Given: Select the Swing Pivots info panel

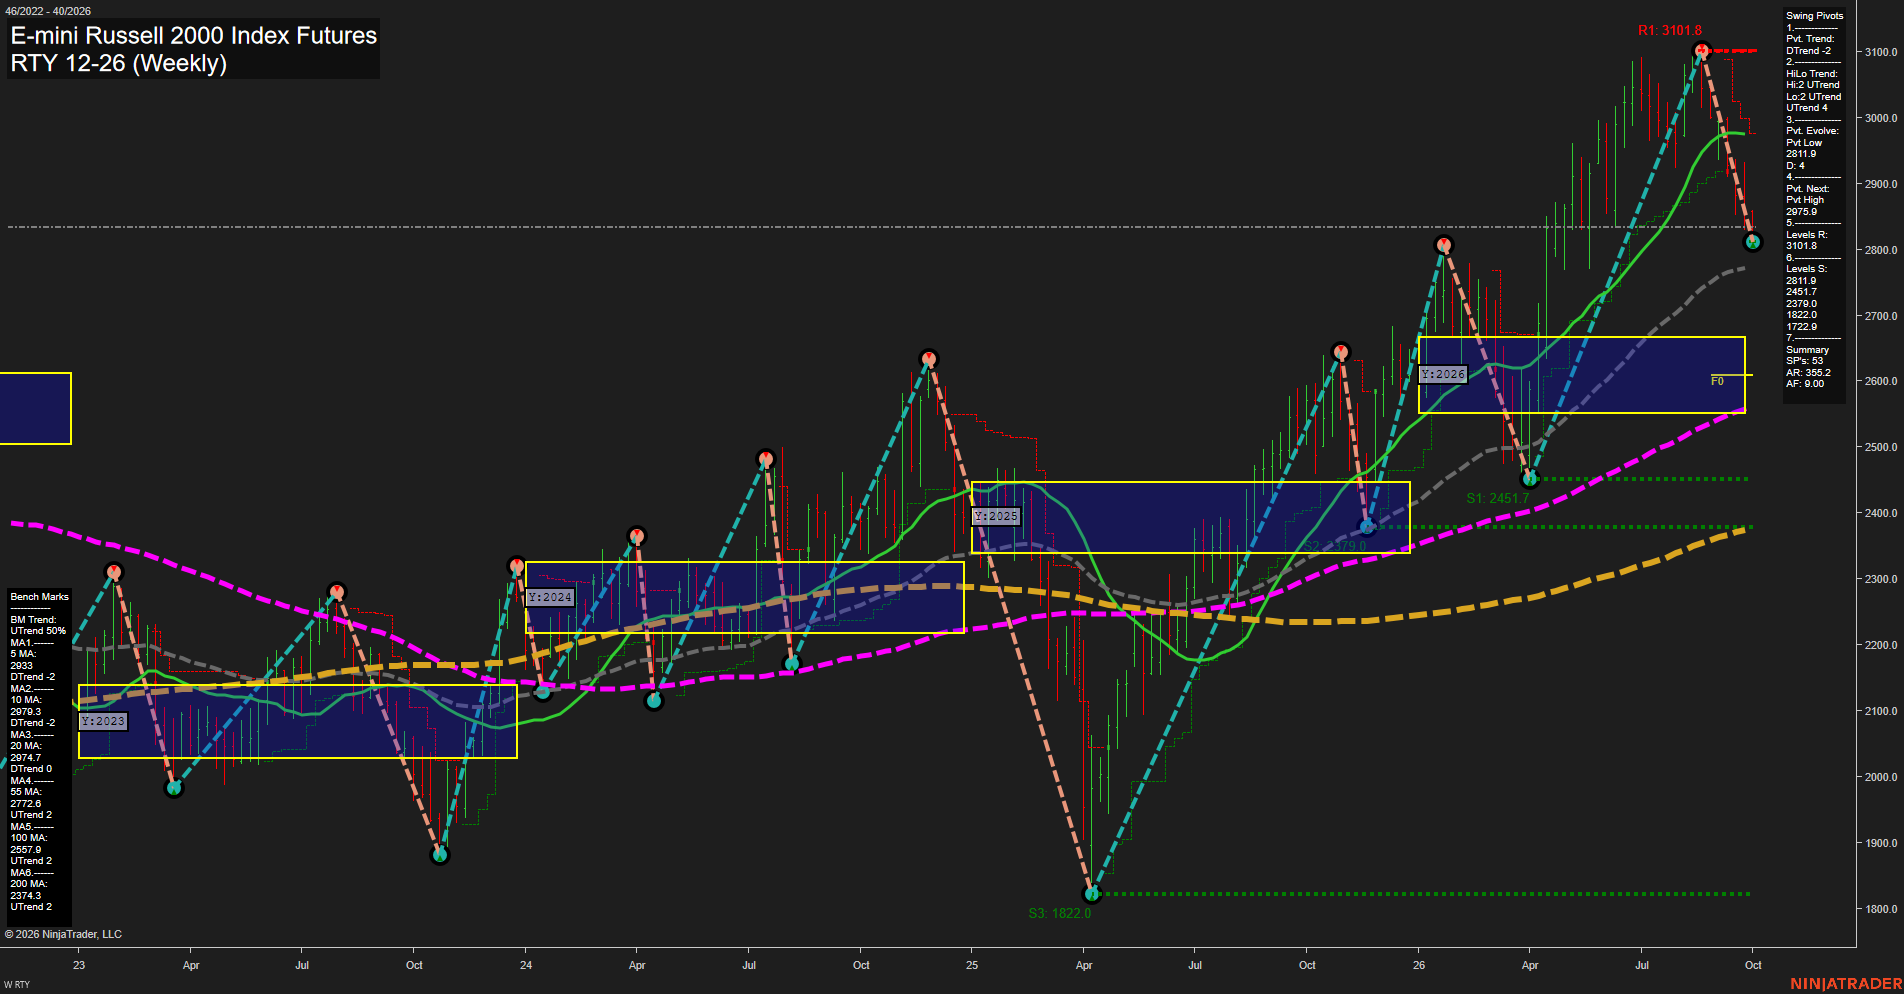Looking at the screenshot, I should [x=1814, y=205].
